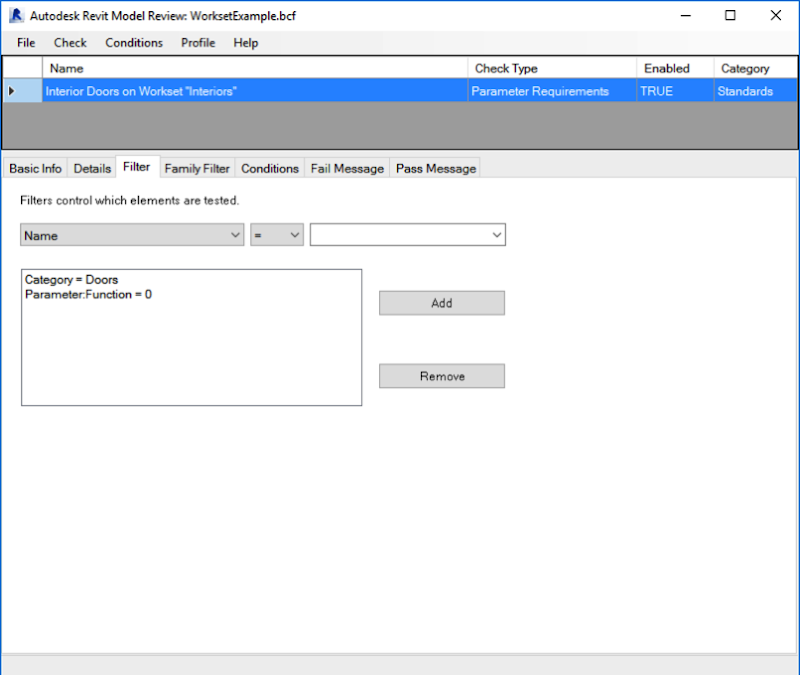Open the Family Filter tab
The width and height of the screenshot is (800, 675).
coord(197,168)
